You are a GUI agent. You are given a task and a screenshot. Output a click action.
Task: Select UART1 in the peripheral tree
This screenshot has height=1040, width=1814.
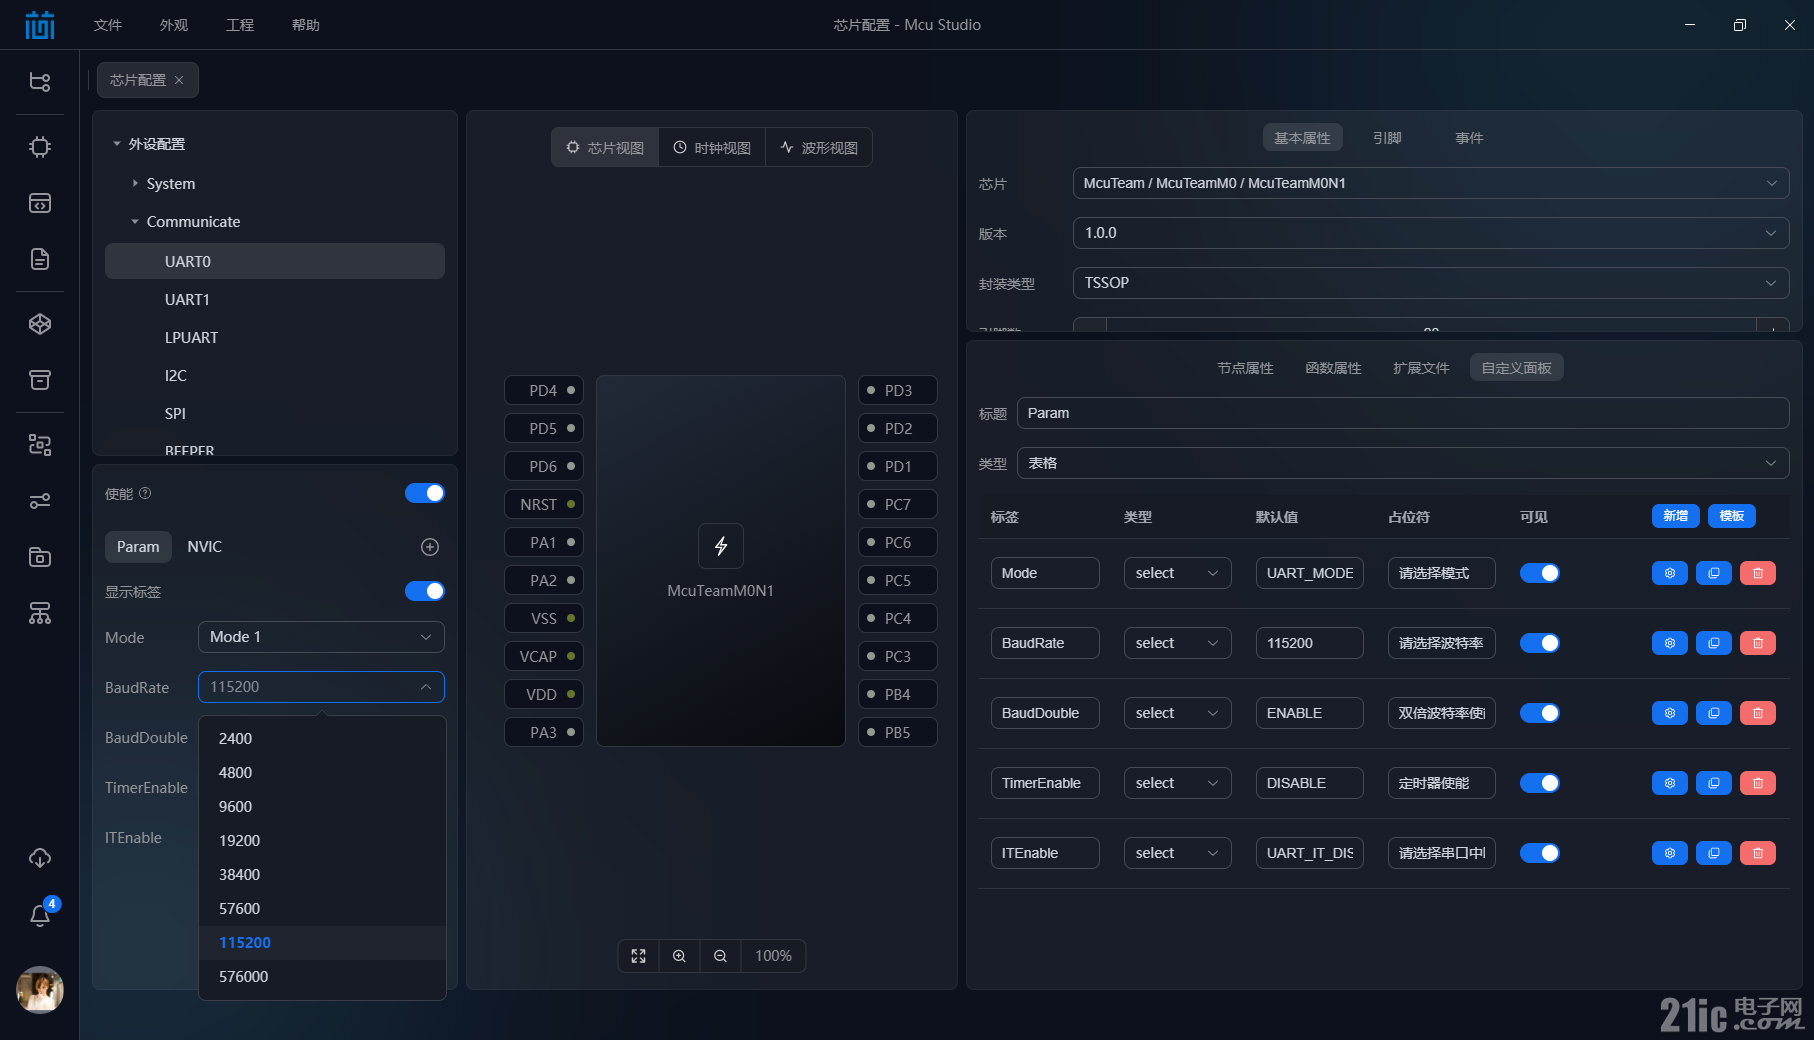point(275,300)
